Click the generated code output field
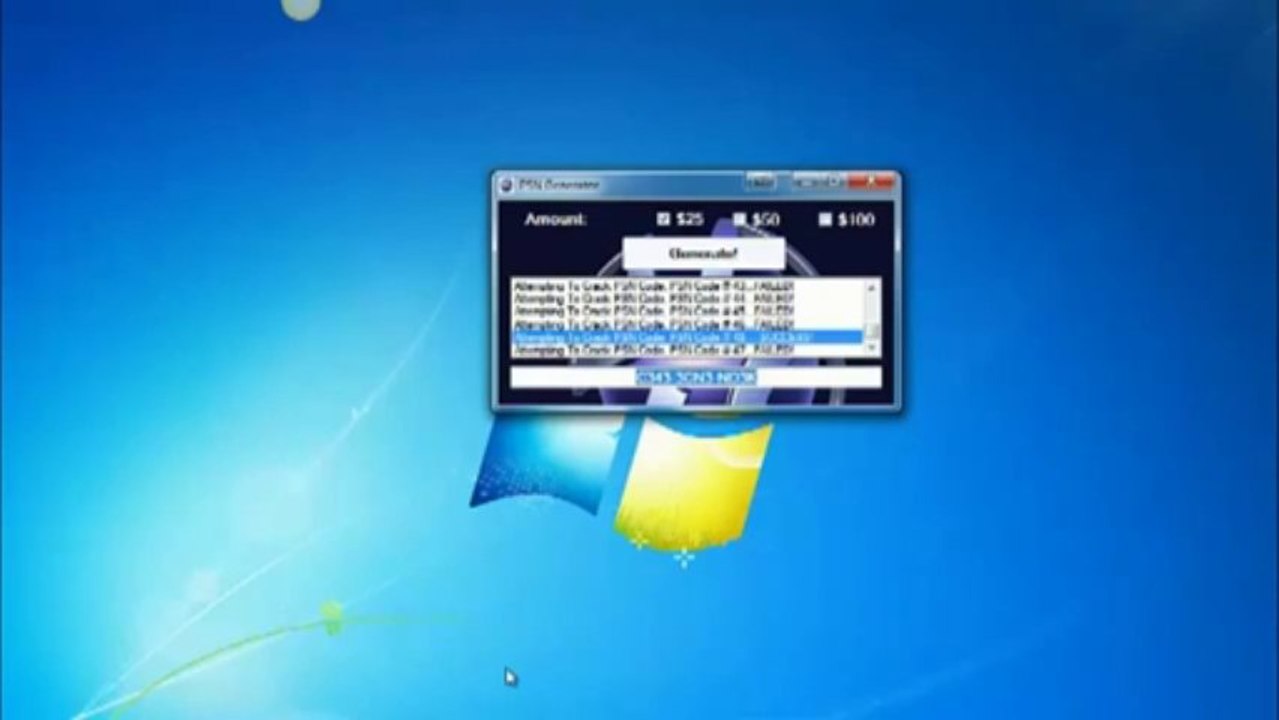The image size is (1279, 720). (696, 377)
